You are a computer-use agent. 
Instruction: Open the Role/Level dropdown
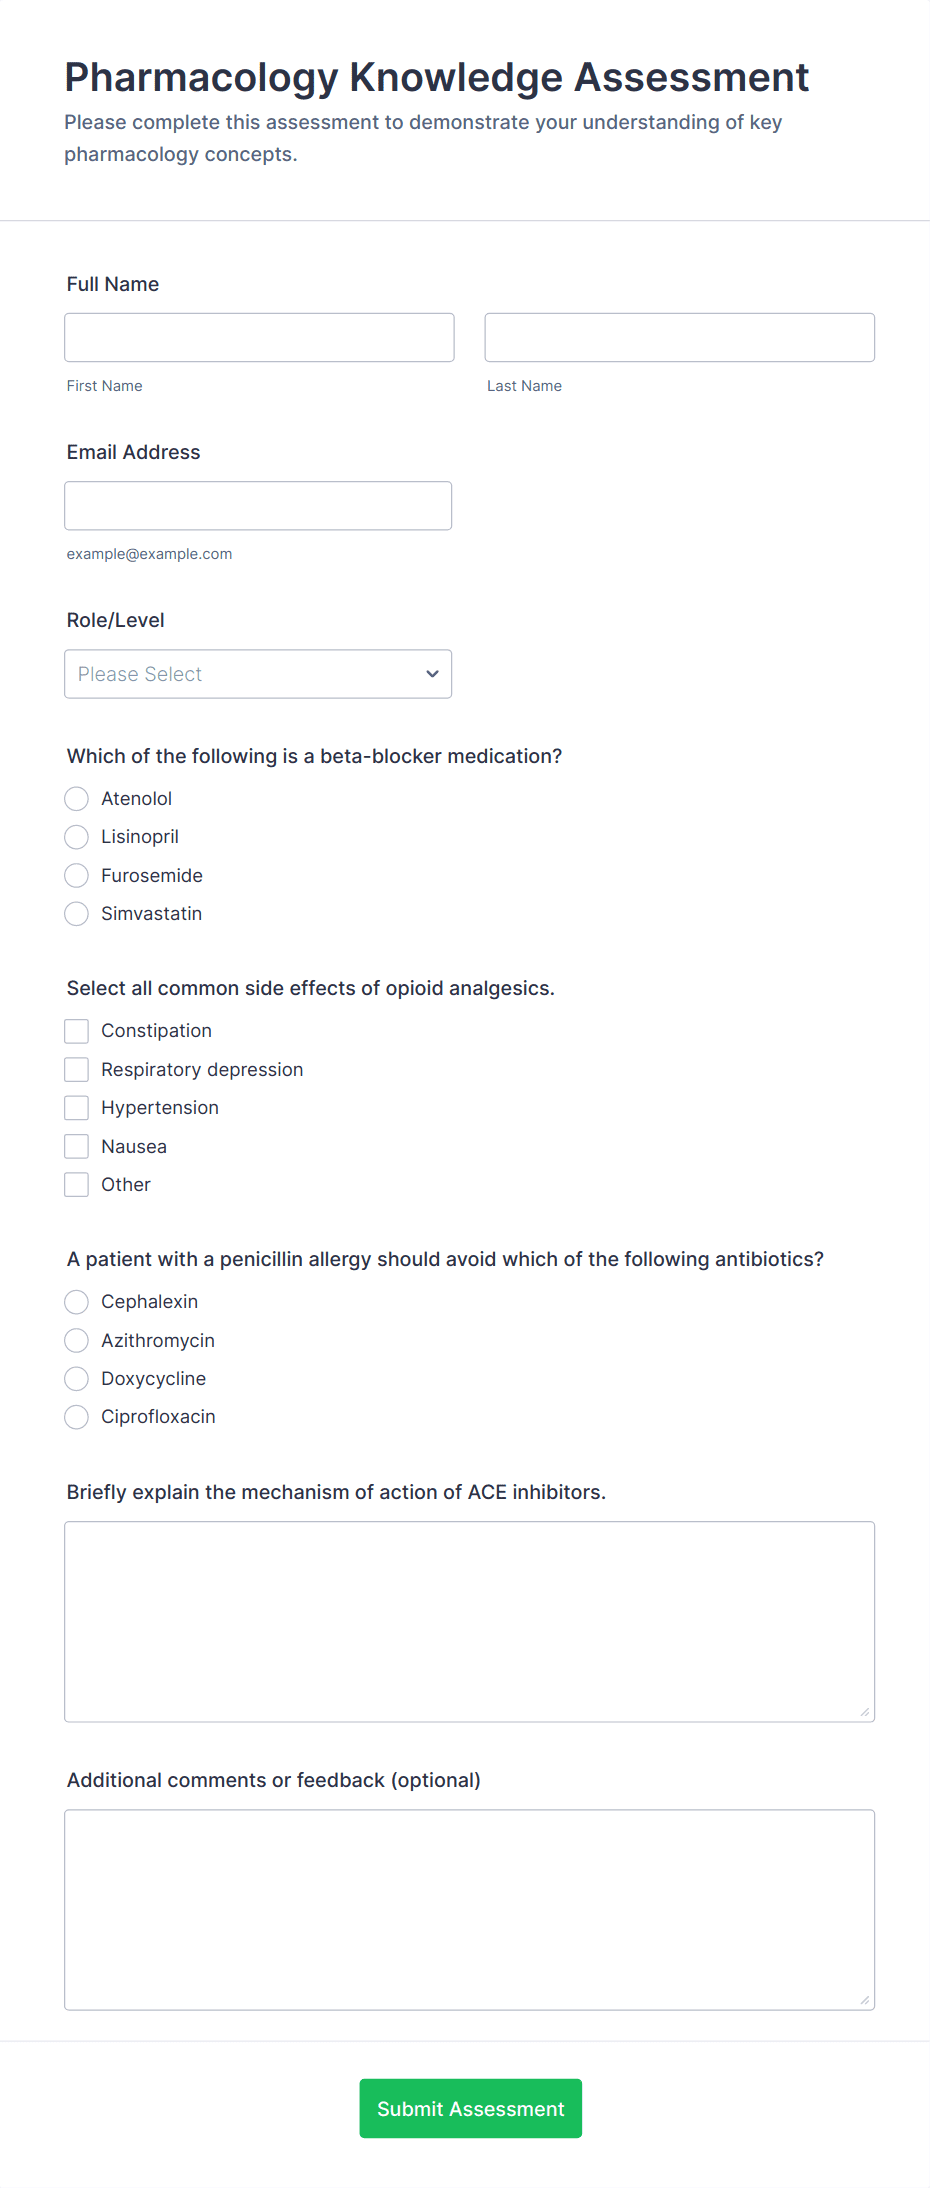[x=258, y=674]
